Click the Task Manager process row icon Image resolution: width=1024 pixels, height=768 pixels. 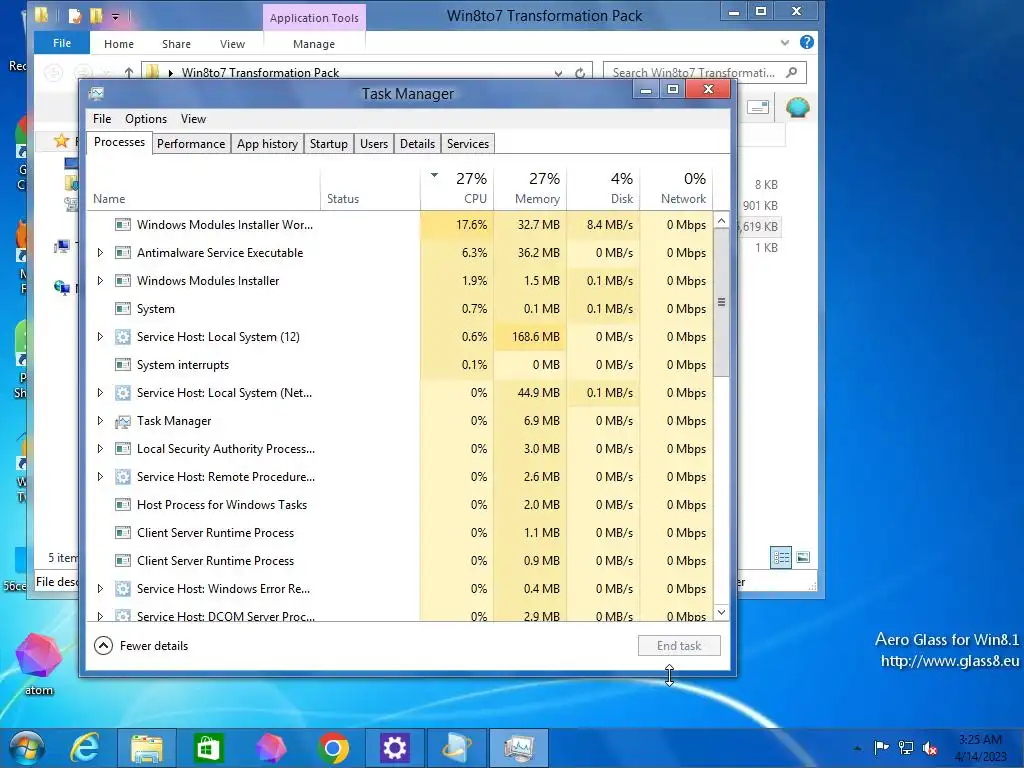pos(123,421)
